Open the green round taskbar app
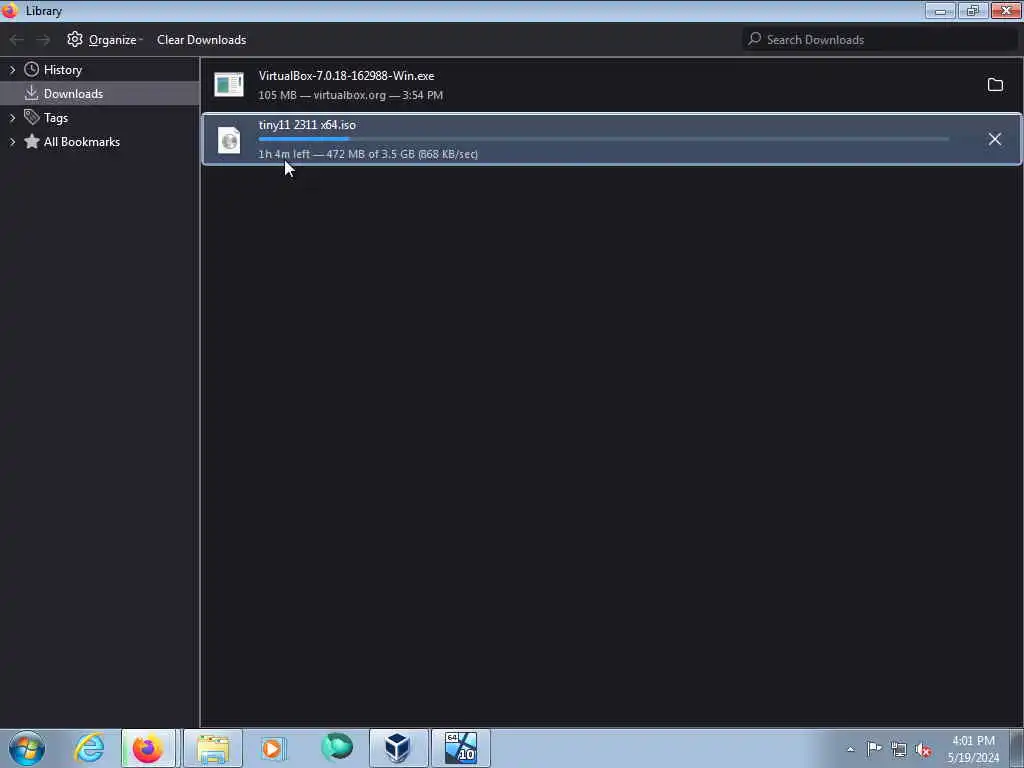 [x=336, y=747]
